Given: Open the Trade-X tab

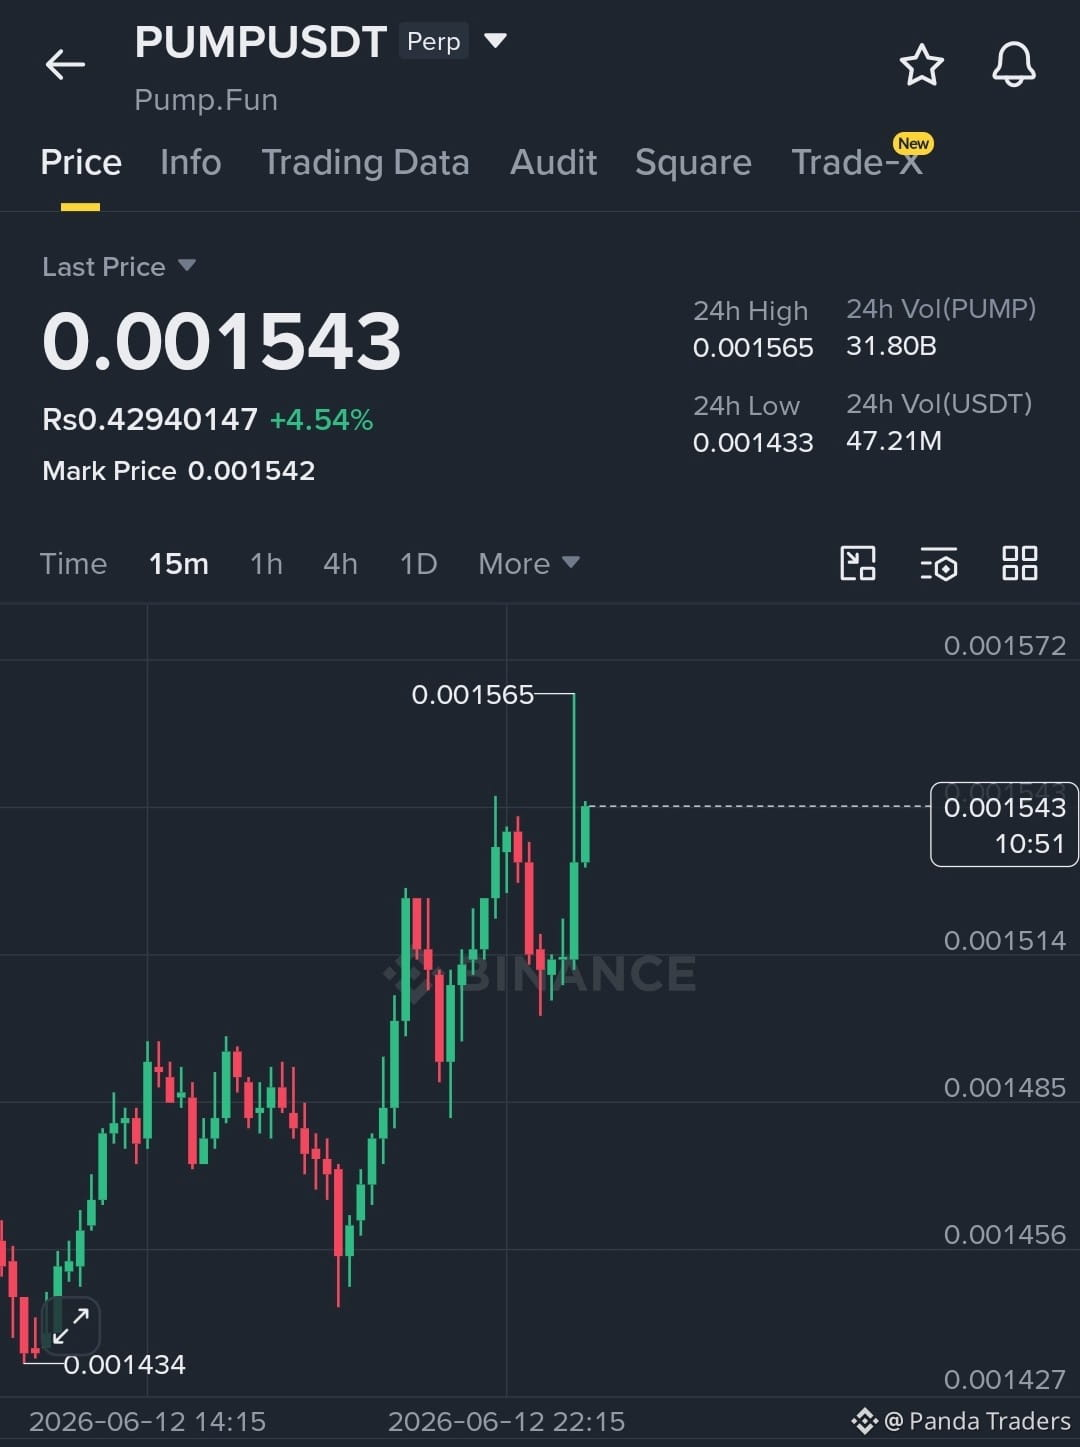Looking at the screenshot, I should 857,162.
